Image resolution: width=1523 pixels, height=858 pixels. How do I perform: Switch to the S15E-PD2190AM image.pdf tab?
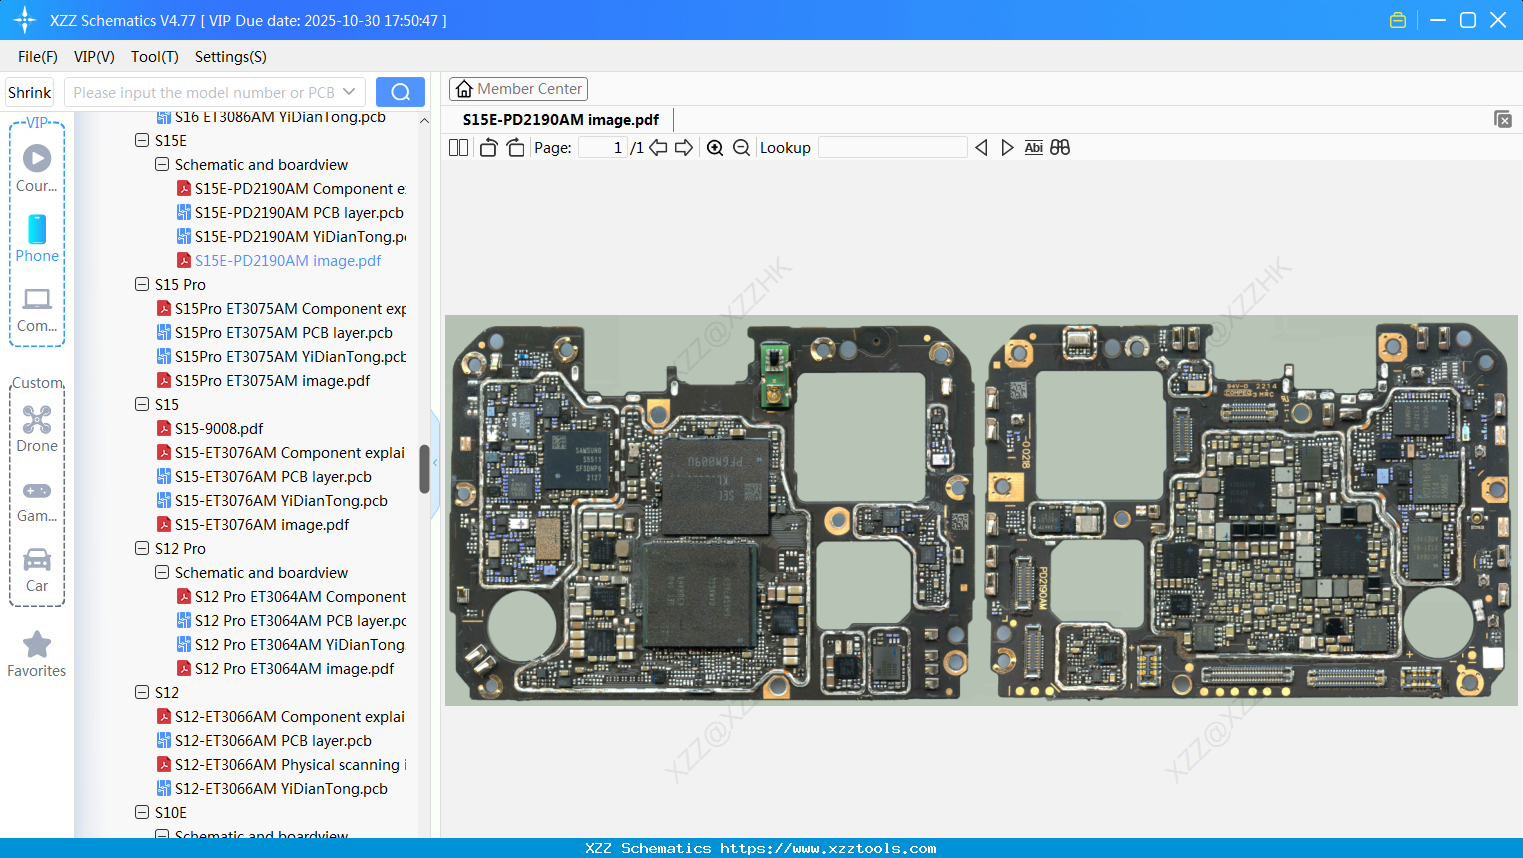[561, 119]
